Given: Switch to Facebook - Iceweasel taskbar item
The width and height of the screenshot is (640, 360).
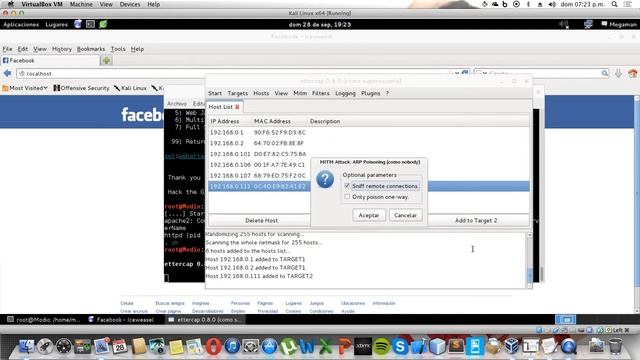Looking at the screenshot, I should point(121,320).
